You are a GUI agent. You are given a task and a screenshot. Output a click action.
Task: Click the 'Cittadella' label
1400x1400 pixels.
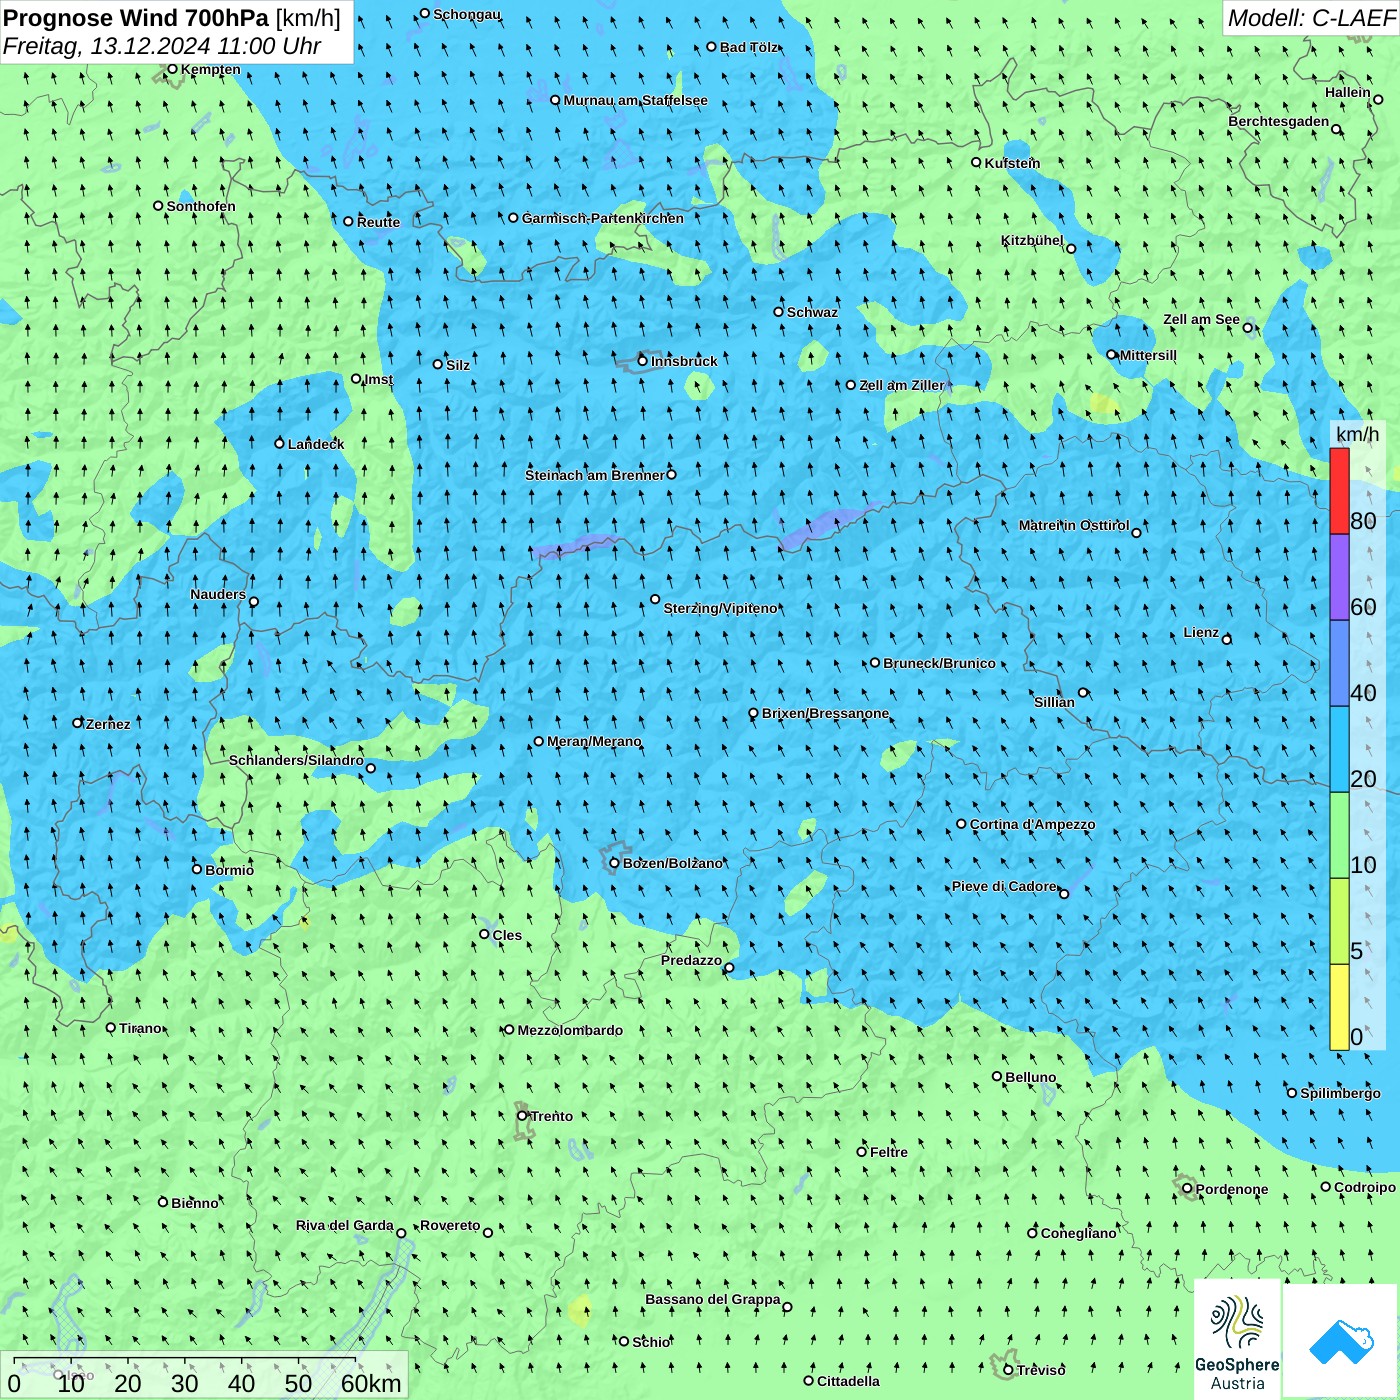pos(849,1381)
